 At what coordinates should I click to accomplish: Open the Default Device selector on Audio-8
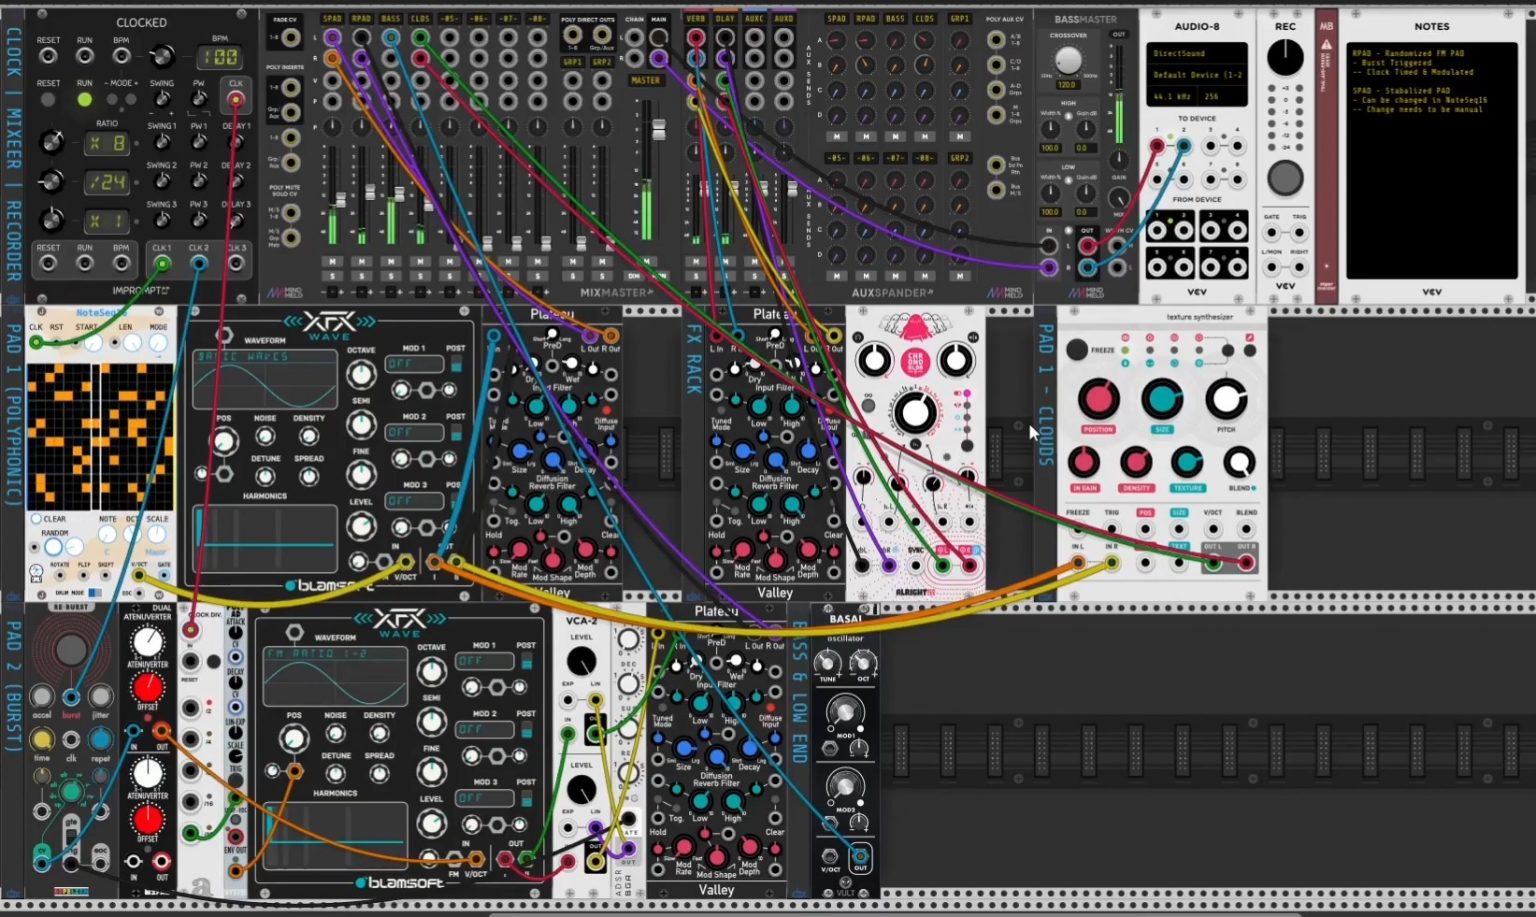click(1196, 75)
